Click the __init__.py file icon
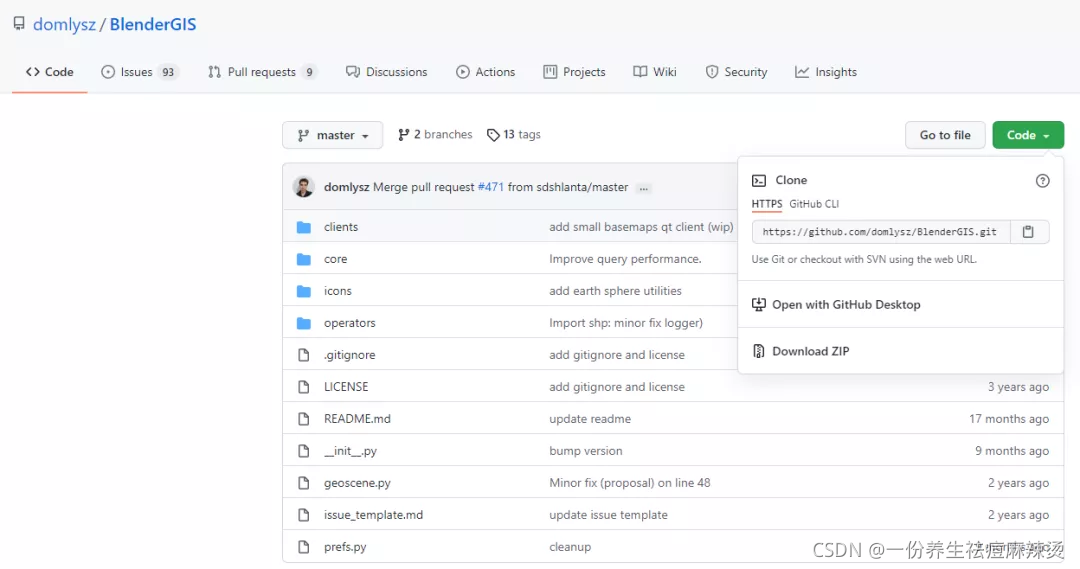1080x569 pixels. tap(304, 451)
